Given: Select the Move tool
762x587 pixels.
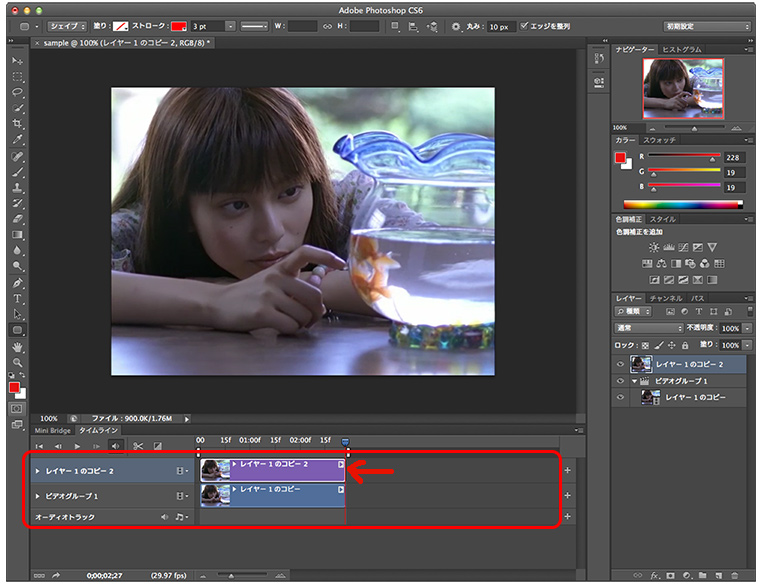Looking at the screenshot, I should (17, 61).
